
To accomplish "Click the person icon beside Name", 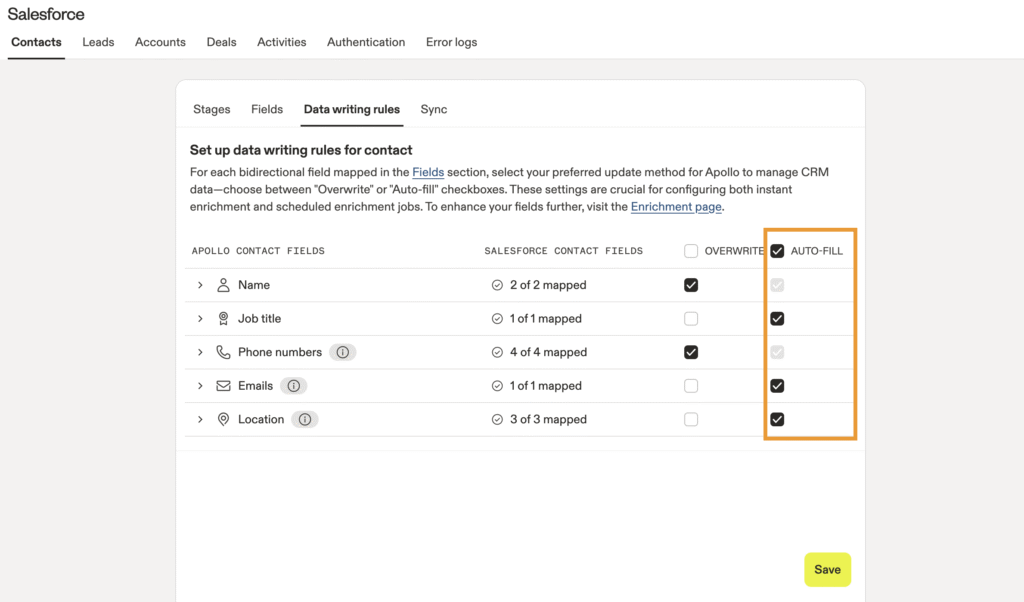I will (x=223, y=285).
